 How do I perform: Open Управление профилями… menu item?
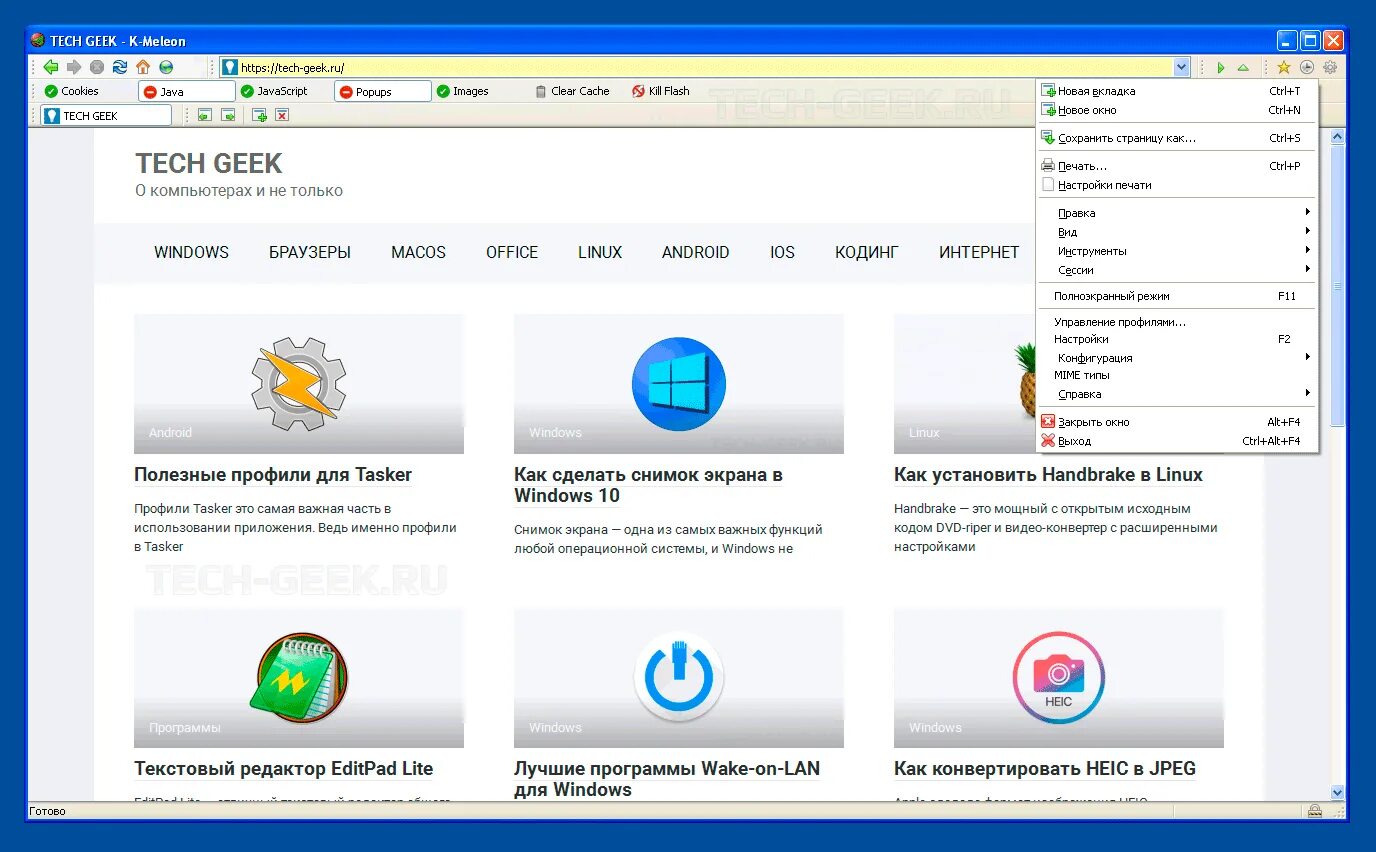[x=1177, y=322]
